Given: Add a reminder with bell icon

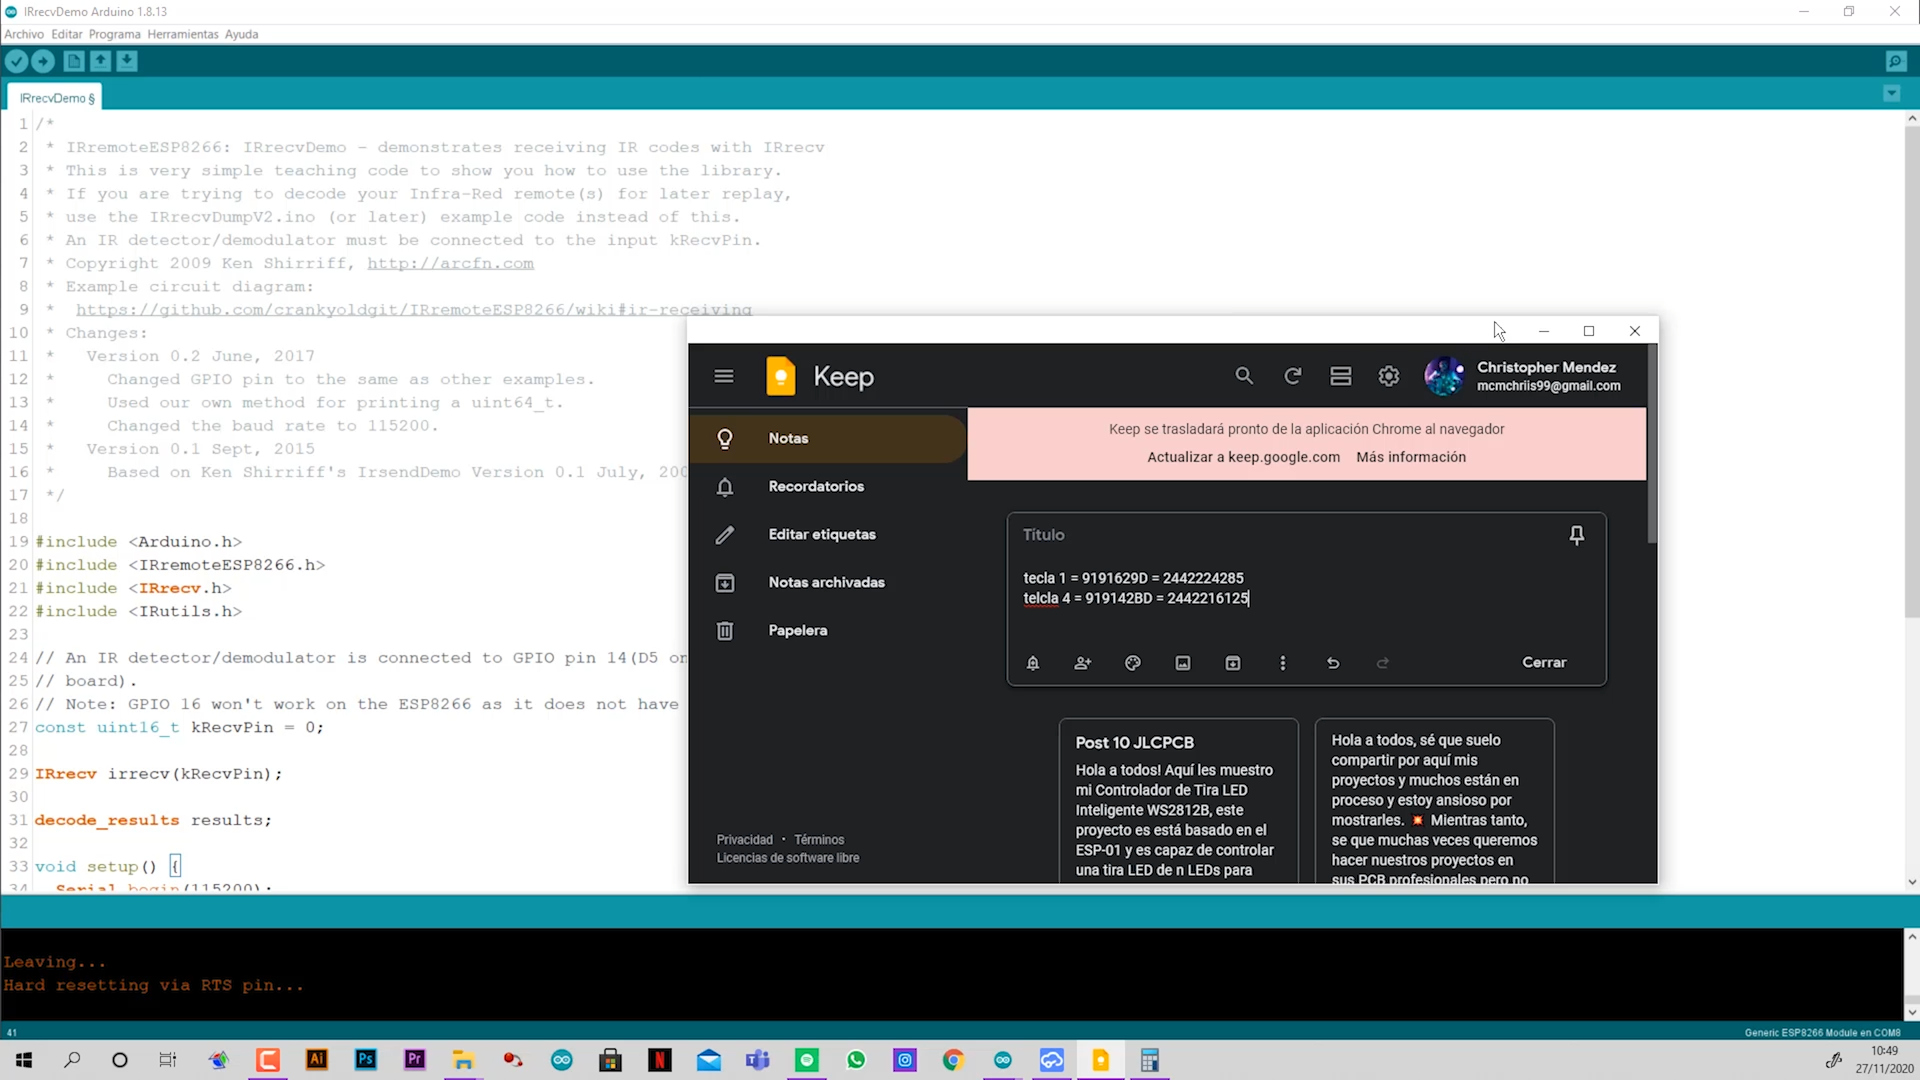Looking at the screenshot, I should pos(1033,663).
